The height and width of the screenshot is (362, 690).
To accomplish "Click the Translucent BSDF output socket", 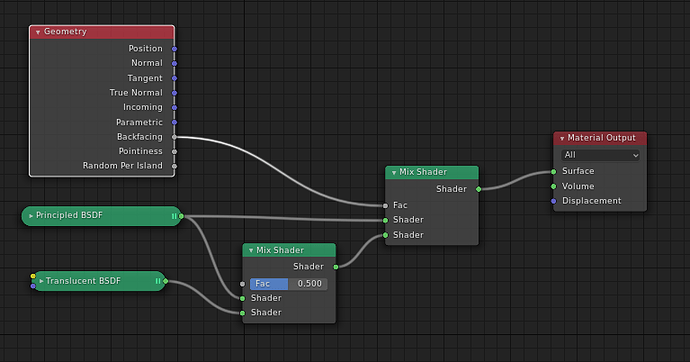I will (165, 281).
